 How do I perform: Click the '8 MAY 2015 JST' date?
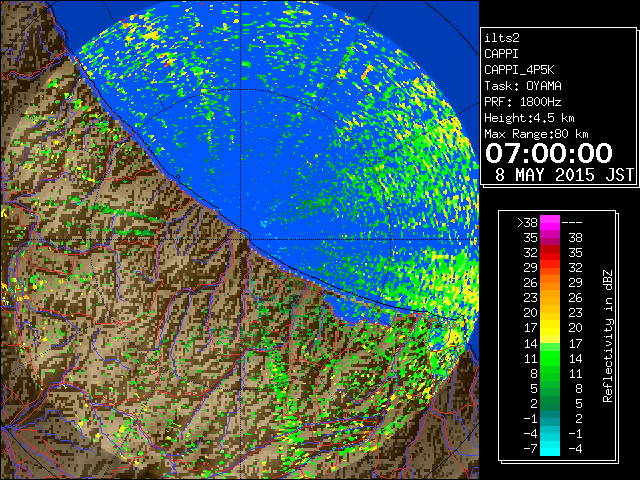coord(564,175)
